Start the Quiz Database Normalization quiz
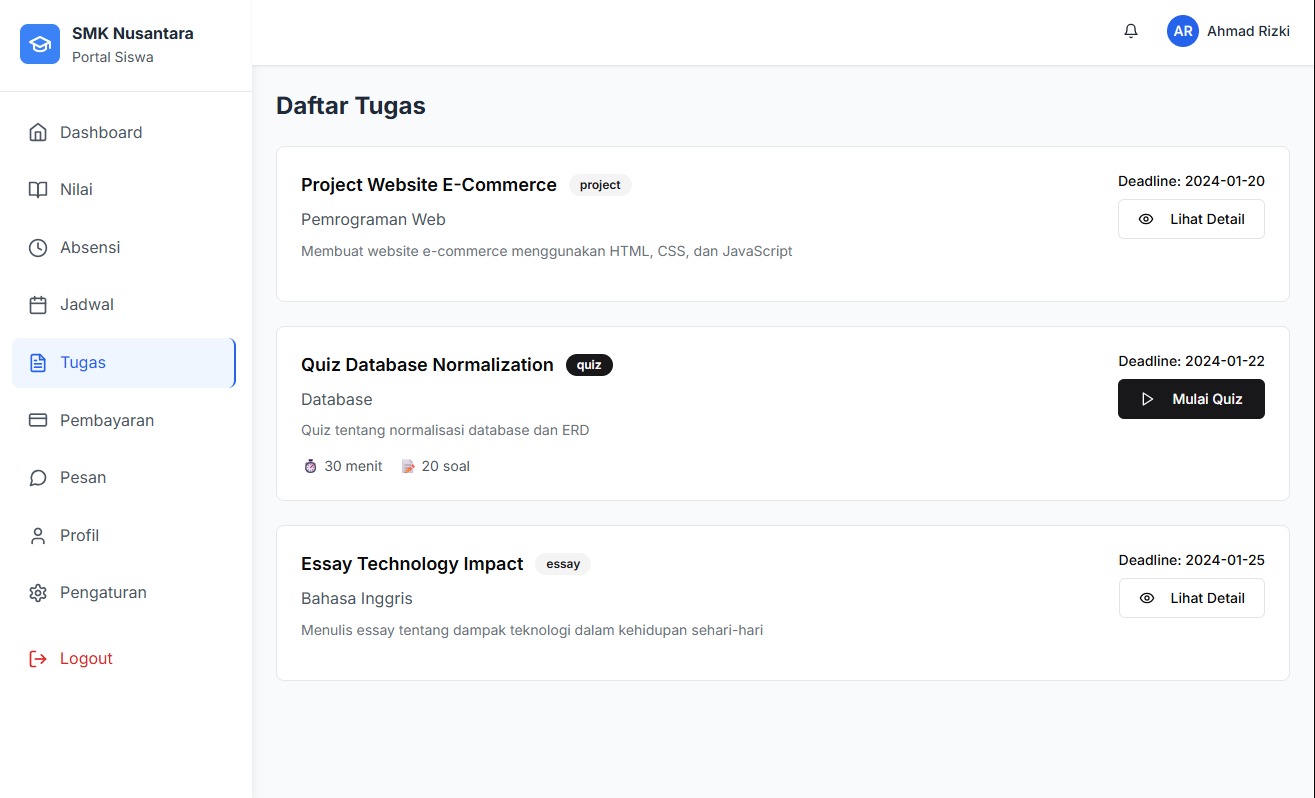This screenshot has width=1315, height=798. pyautogui.click(x=1190, y=399)
